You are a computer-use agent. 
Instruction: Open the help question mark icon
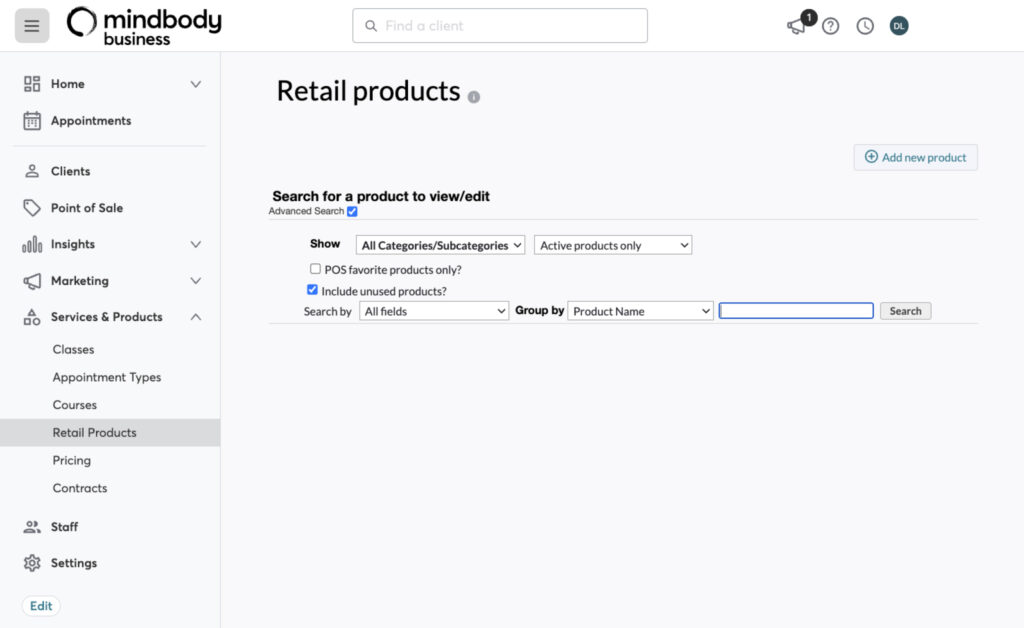[831, 26]
